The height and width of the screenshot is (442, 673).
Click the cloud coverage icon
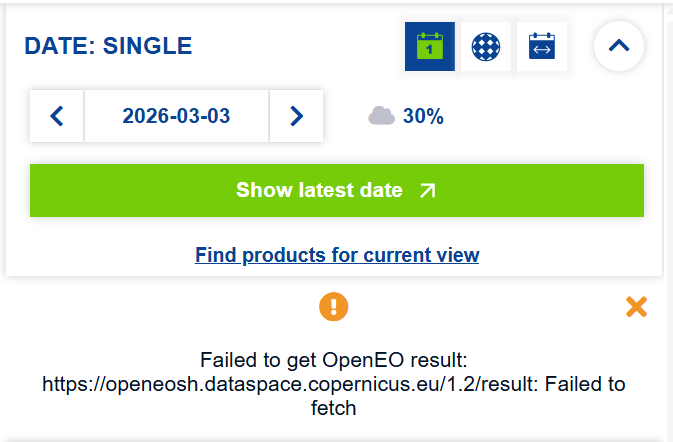click(381, 116)
